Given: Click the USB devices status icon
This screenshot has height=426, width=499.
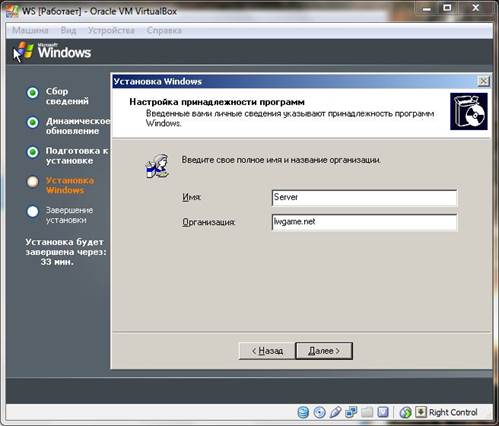Looking at the screenshot, I should click(335, 412).
